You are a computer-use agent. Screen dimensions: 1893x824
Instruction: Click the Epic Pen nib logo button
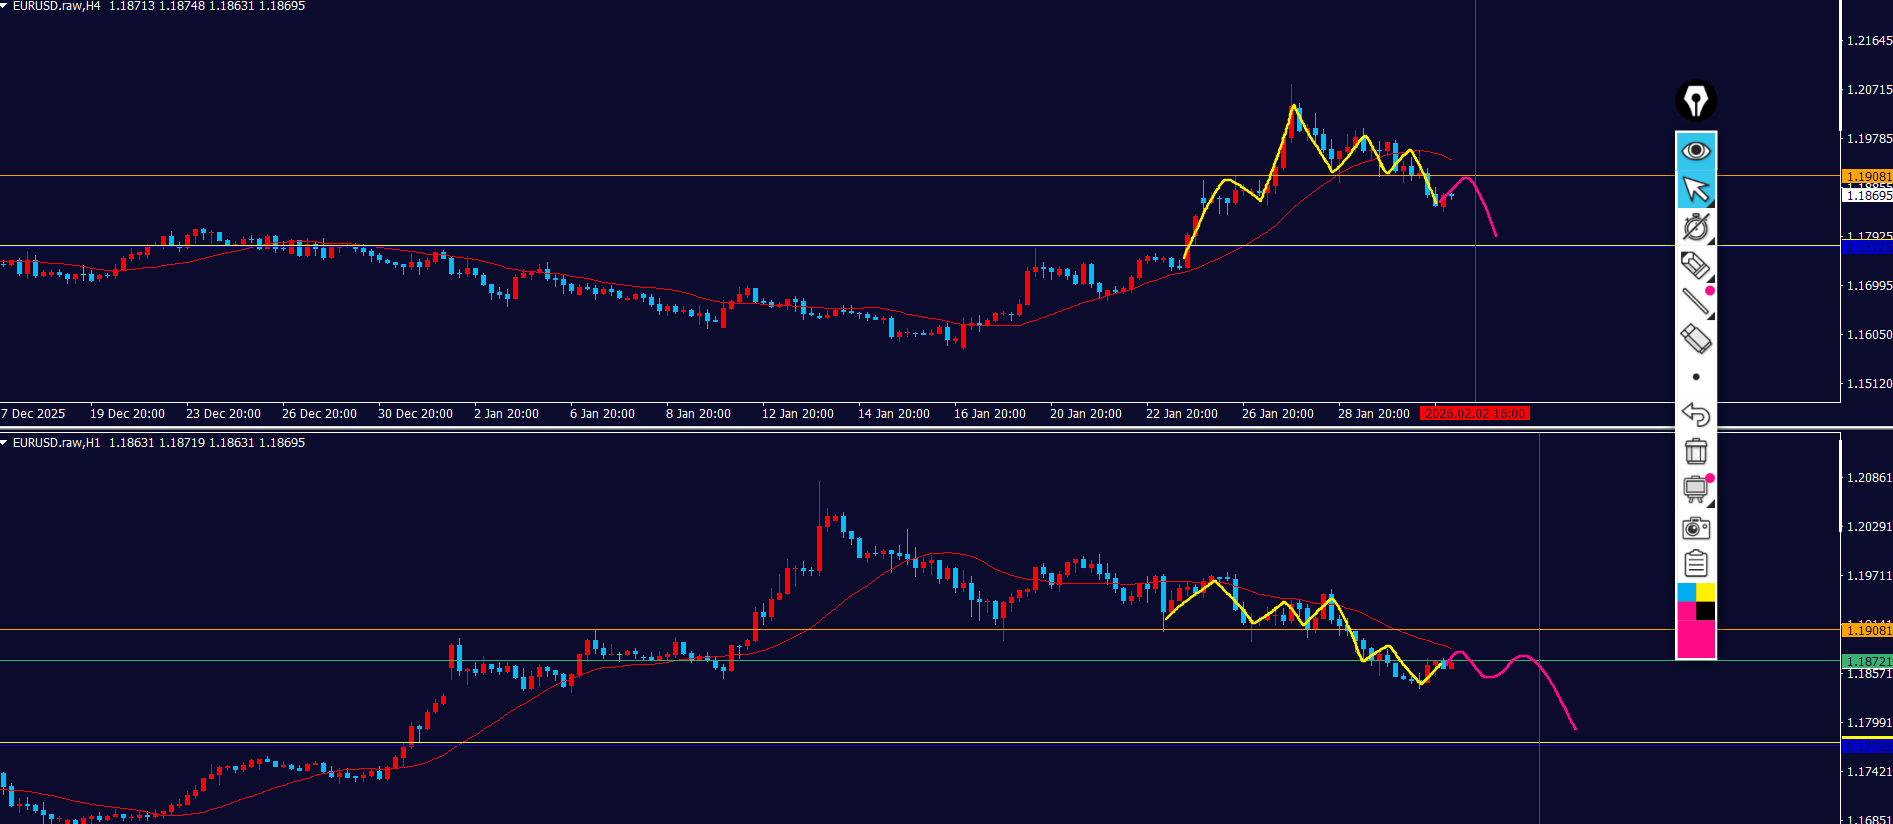(1695, 101)
